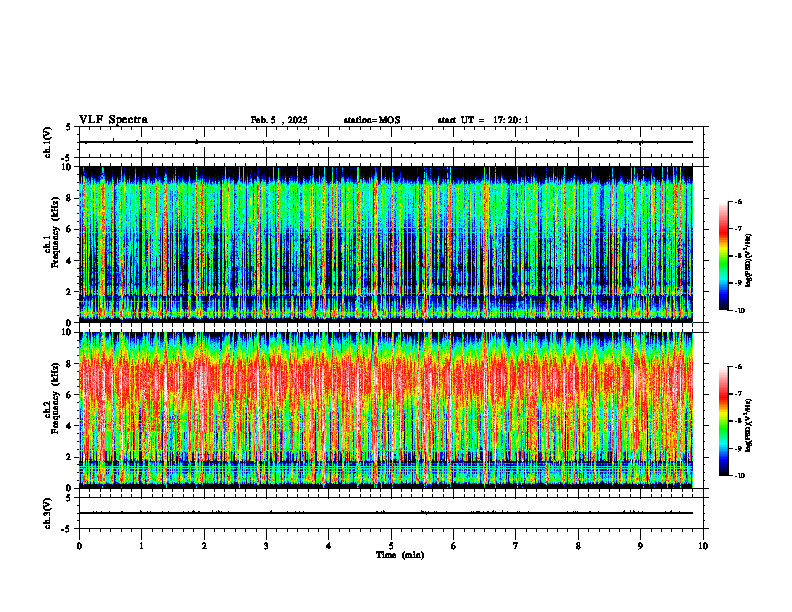Click the ch.3(V) waveform strip at bottom
The height and width of the screenshot is (612, 792).
coord(393,513)
